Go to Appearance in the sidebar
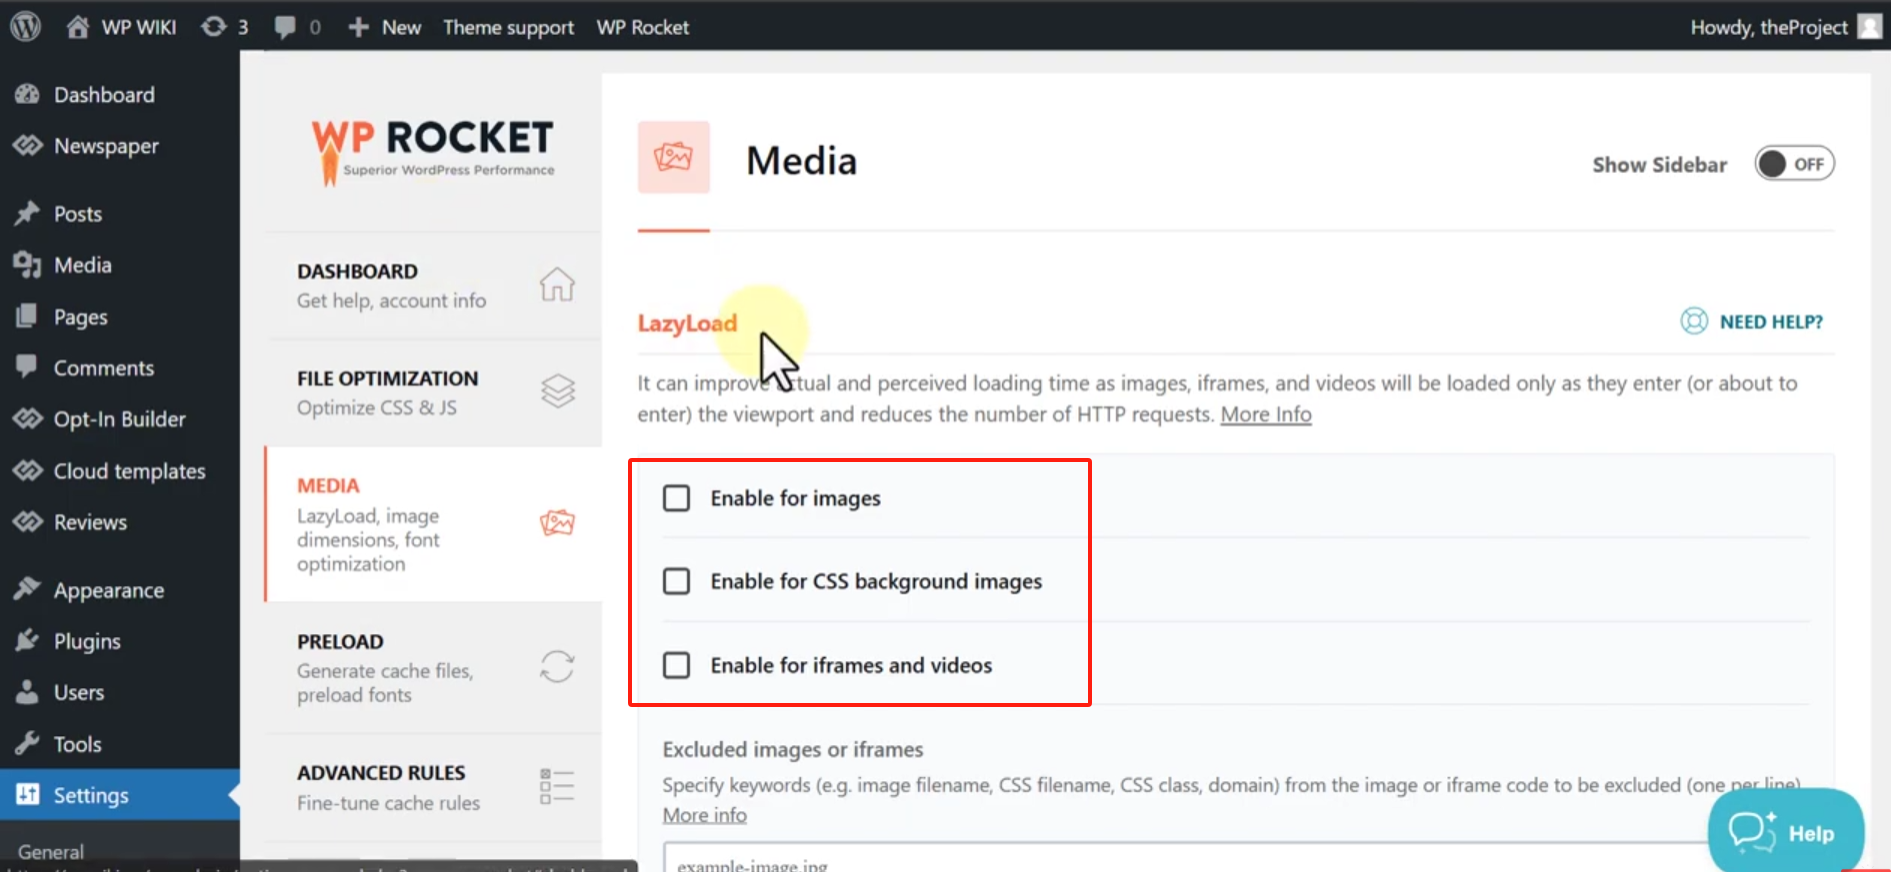This screenshot has height=872, width=1891. pyautogui.click(x=108, y=590)
